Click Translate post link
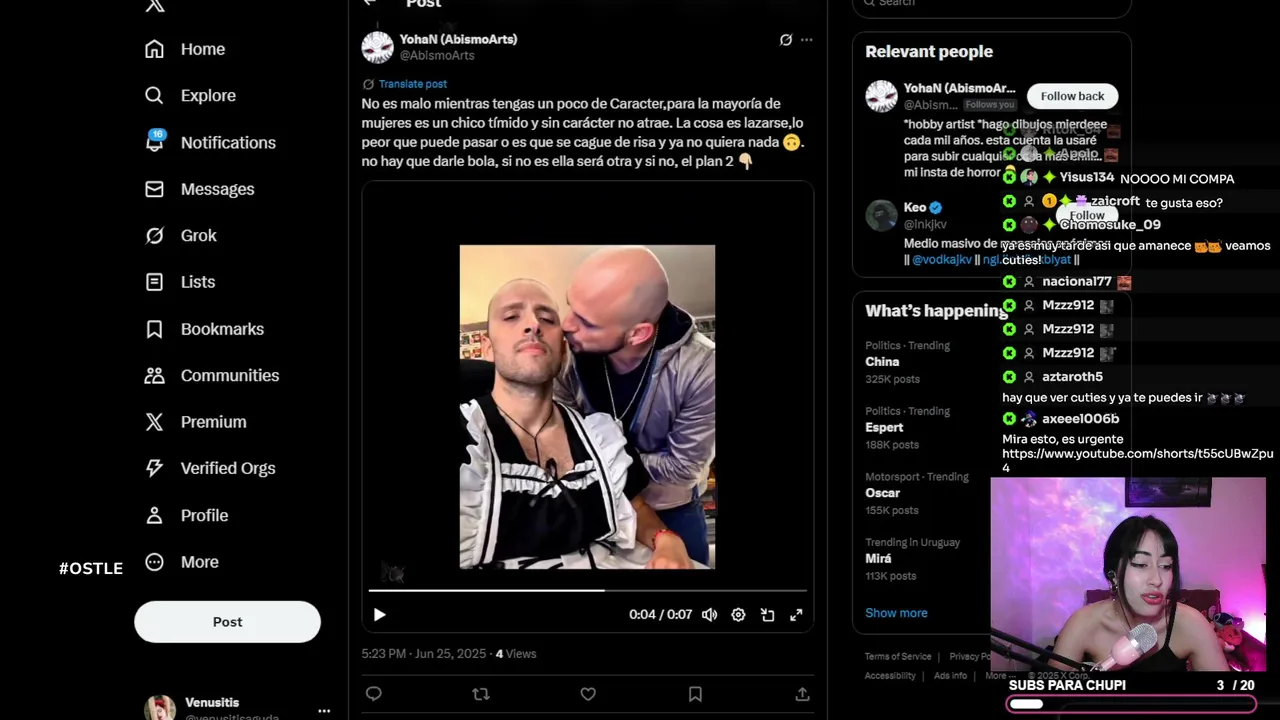 point(412,84)
